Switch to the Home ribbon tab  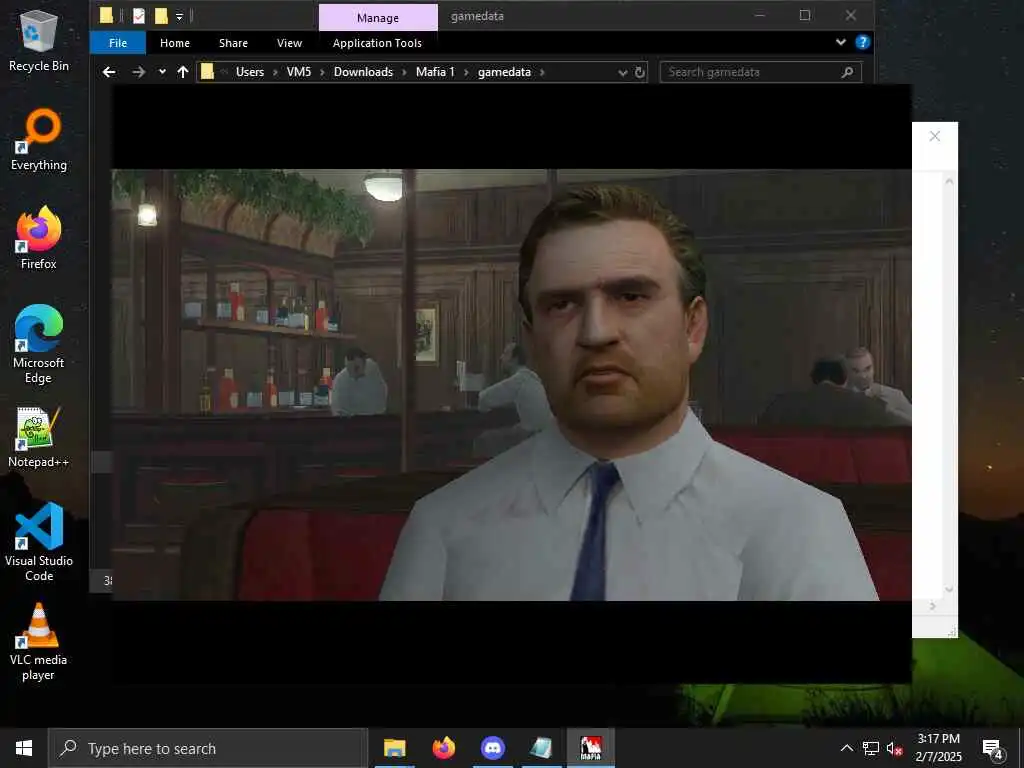(174, 43)
